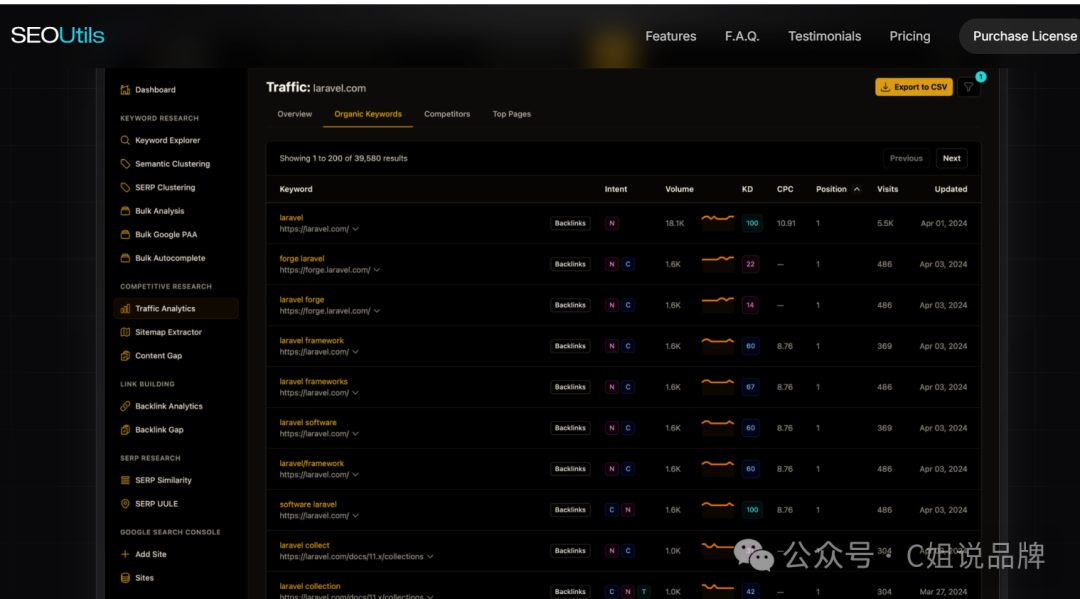
Task: Open Dashboard icon in sidebar
Action: coord(125,90)
